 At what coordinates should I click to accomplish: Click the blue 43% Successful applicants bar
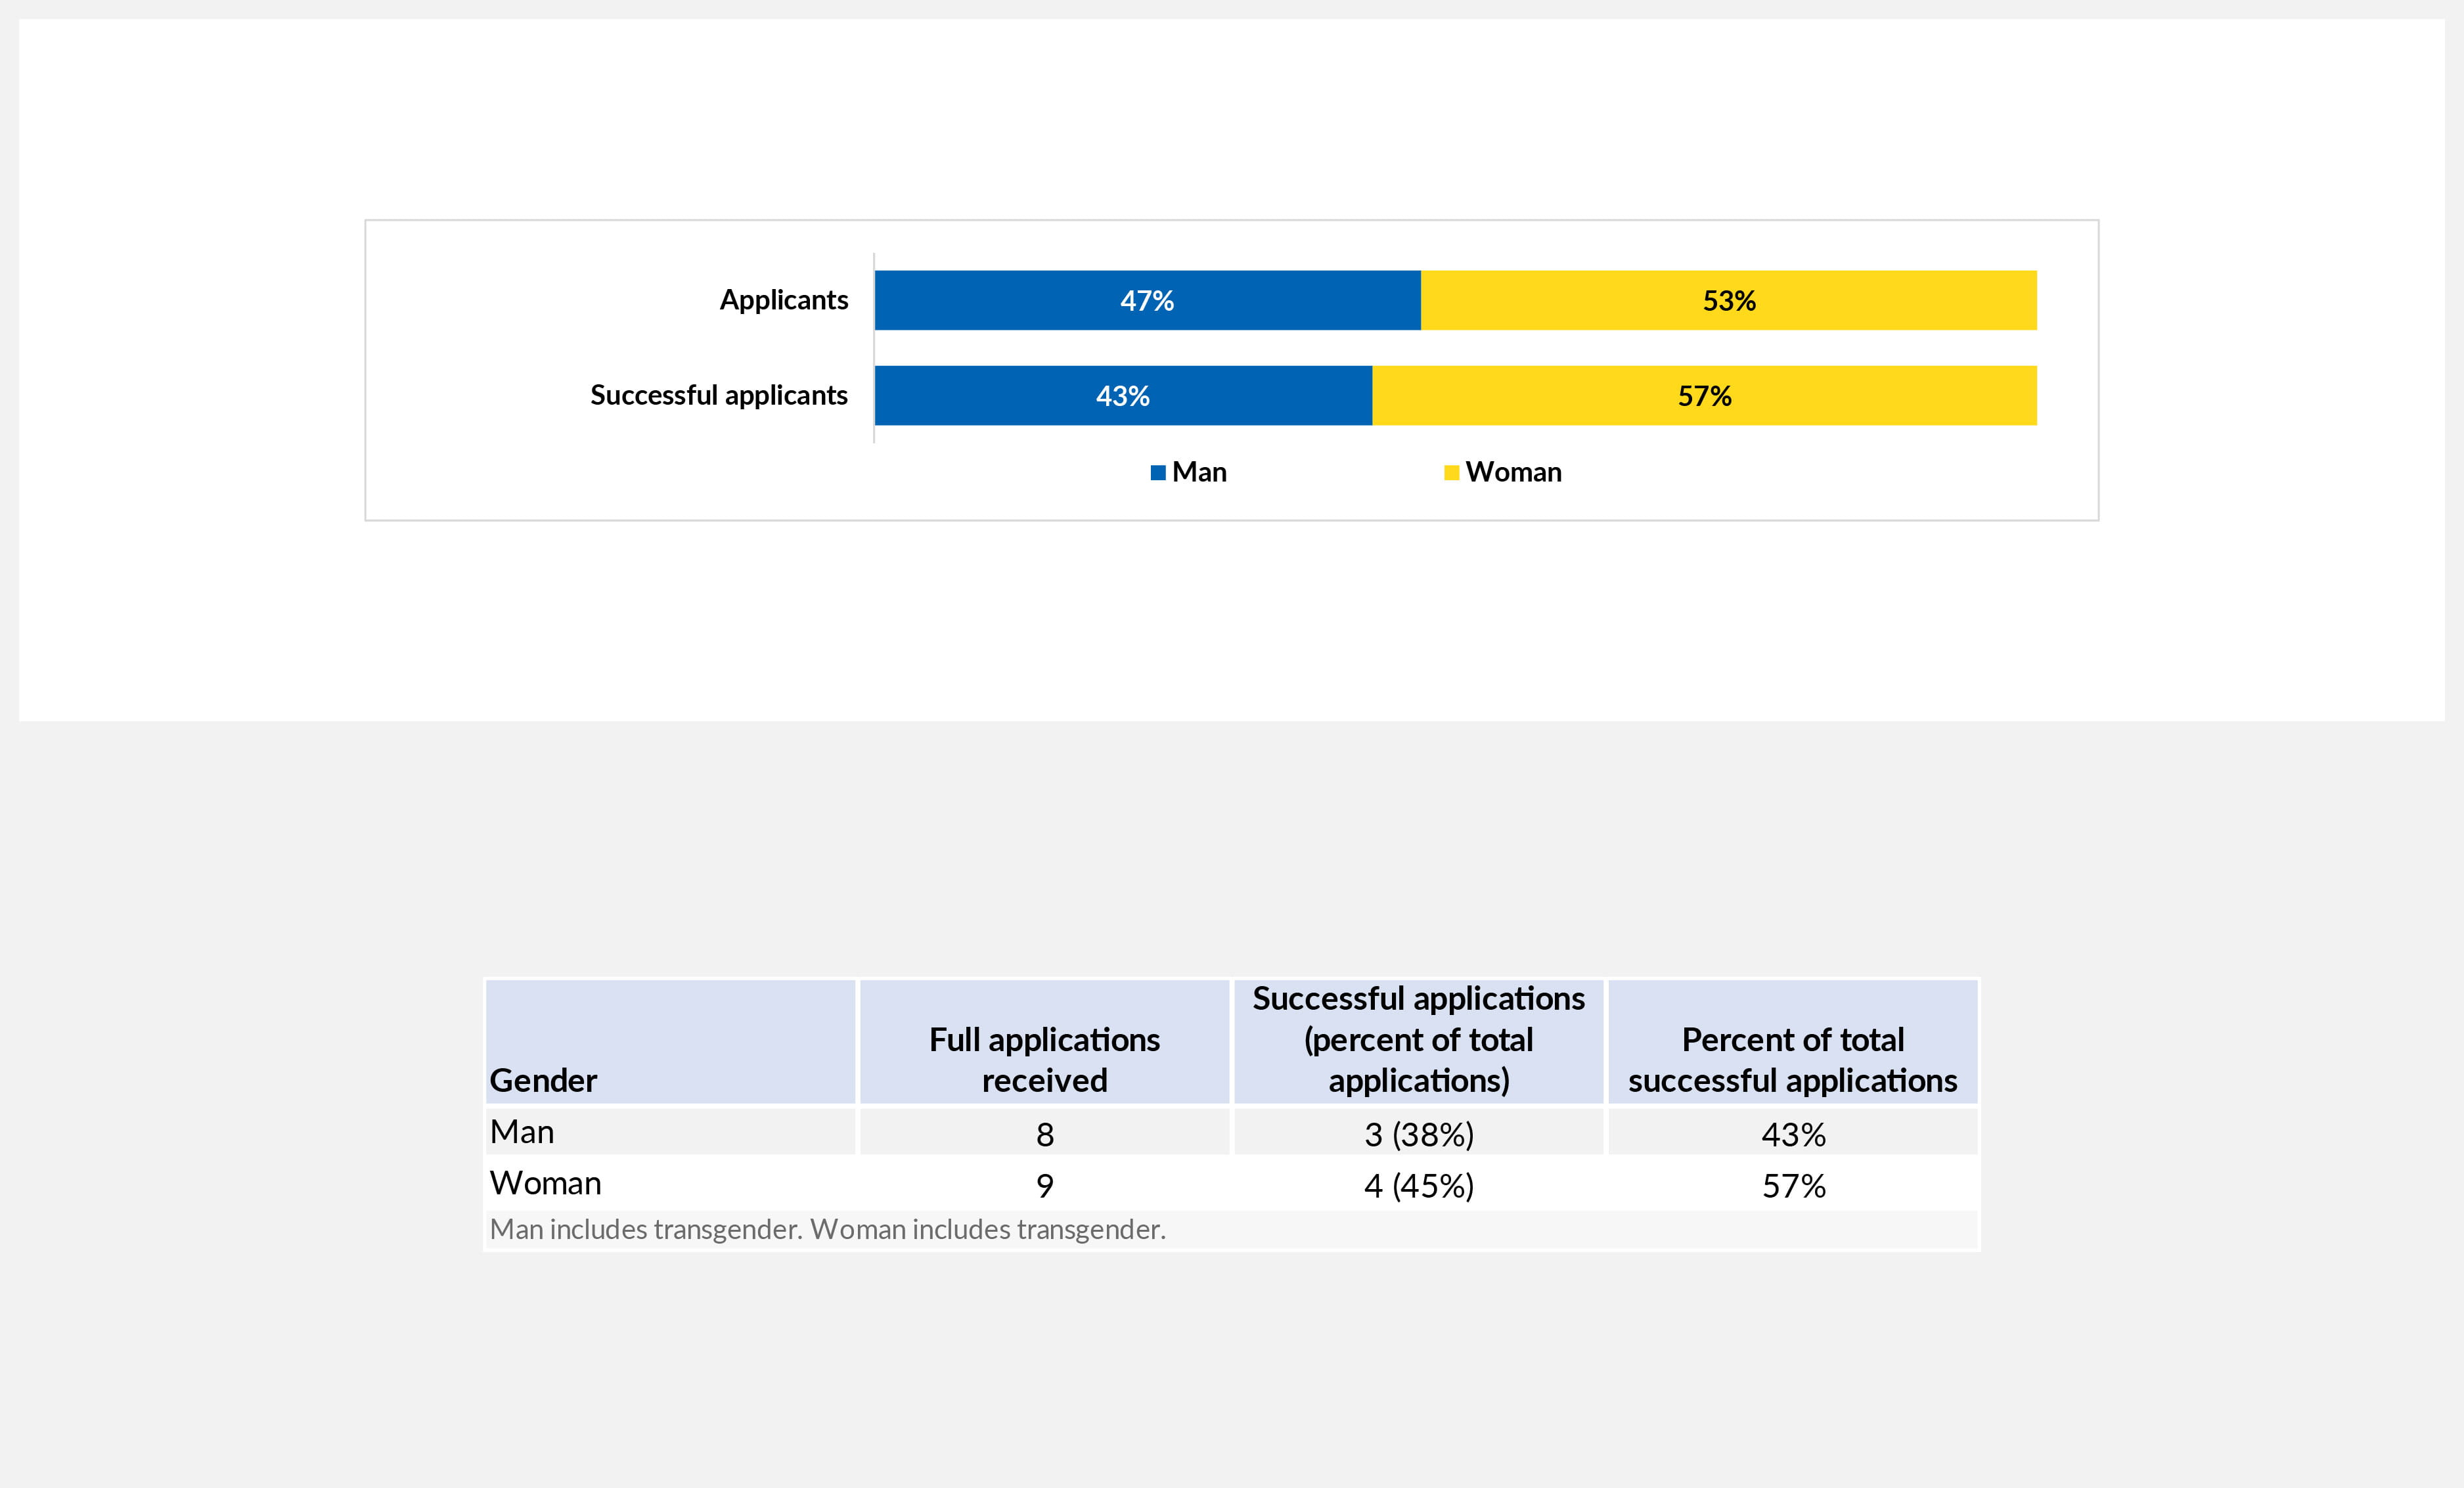coord(1122,396)
